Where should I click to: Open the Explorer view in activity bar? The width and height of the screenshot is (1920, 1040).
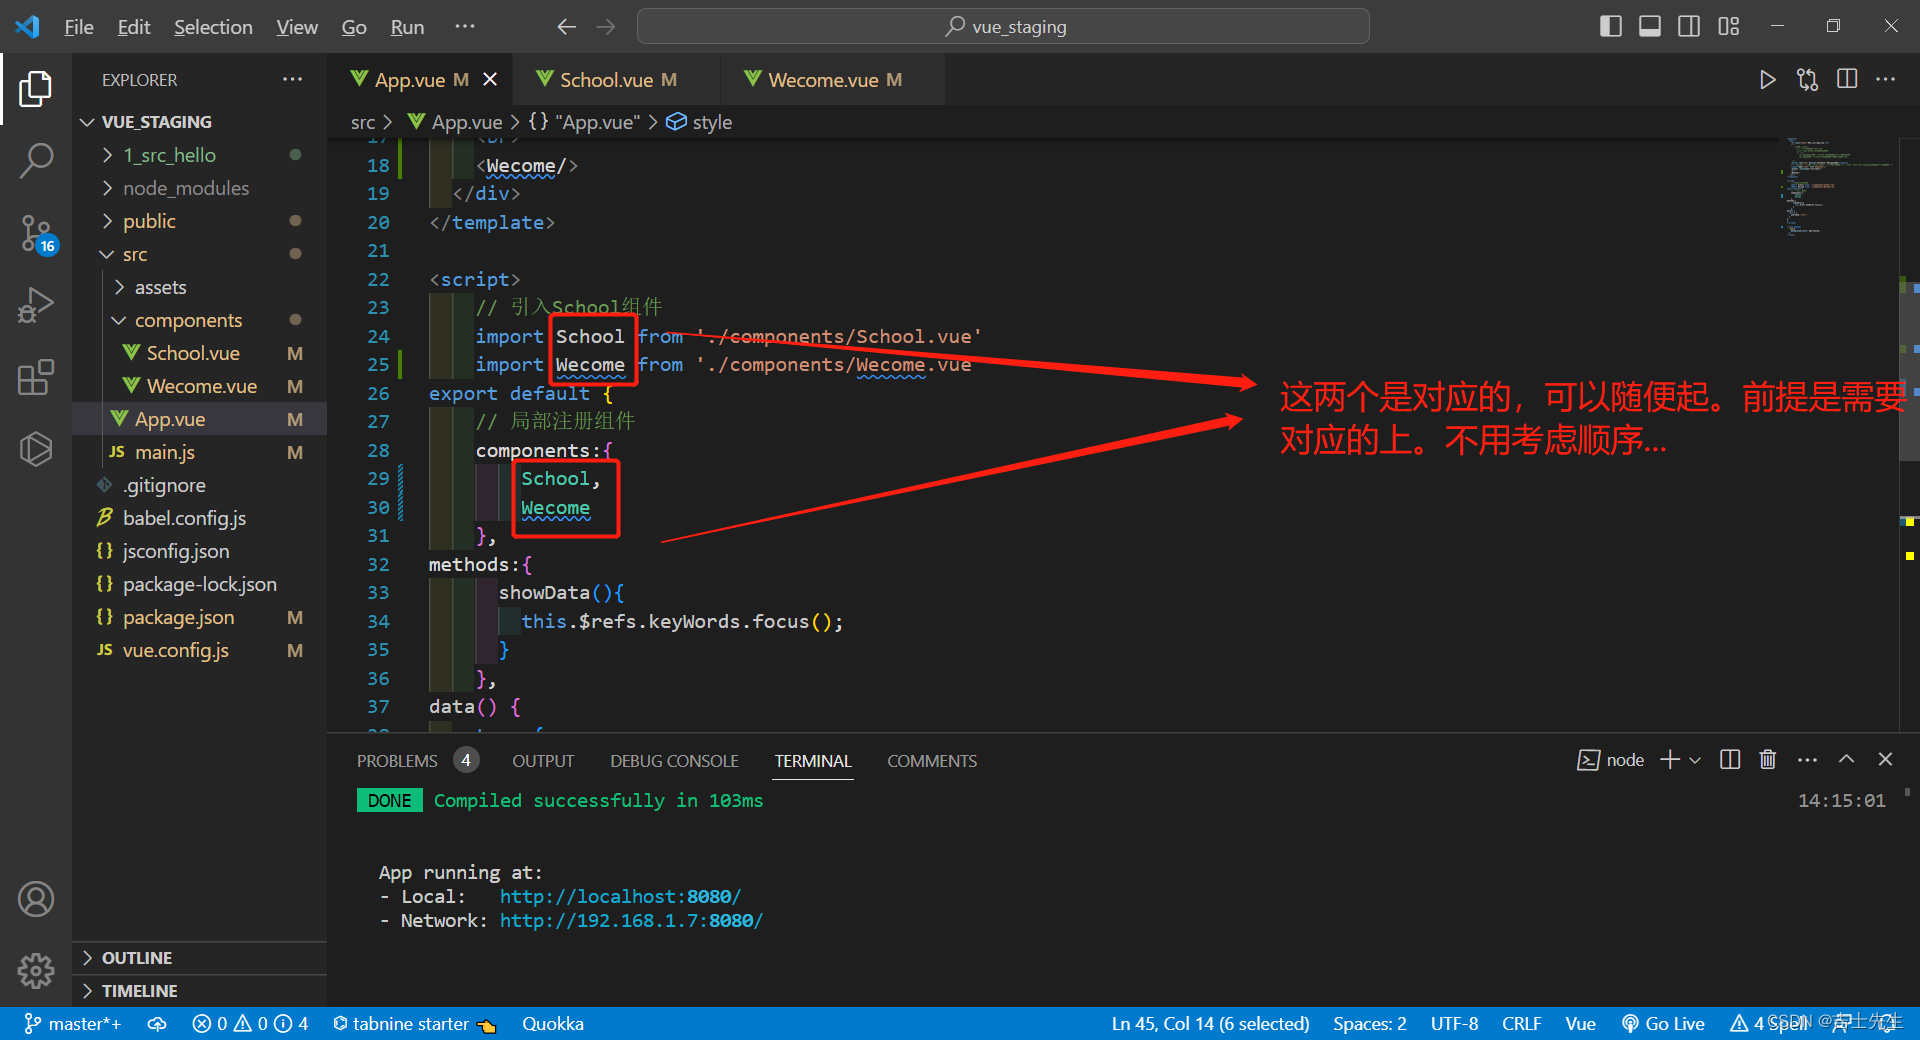coord(36,89)
